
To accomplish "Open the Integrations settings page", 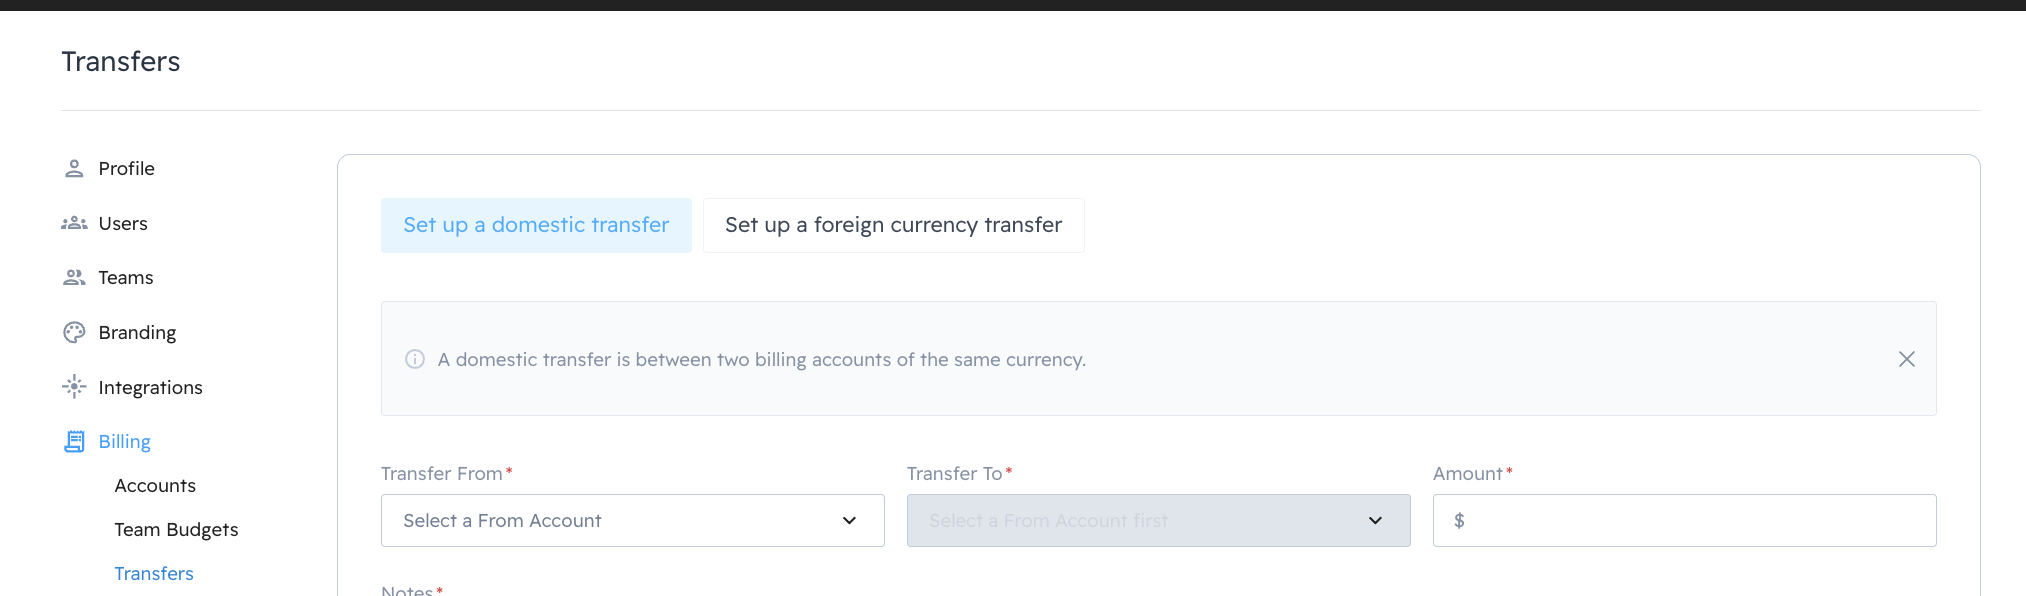I will click(150, 387).
